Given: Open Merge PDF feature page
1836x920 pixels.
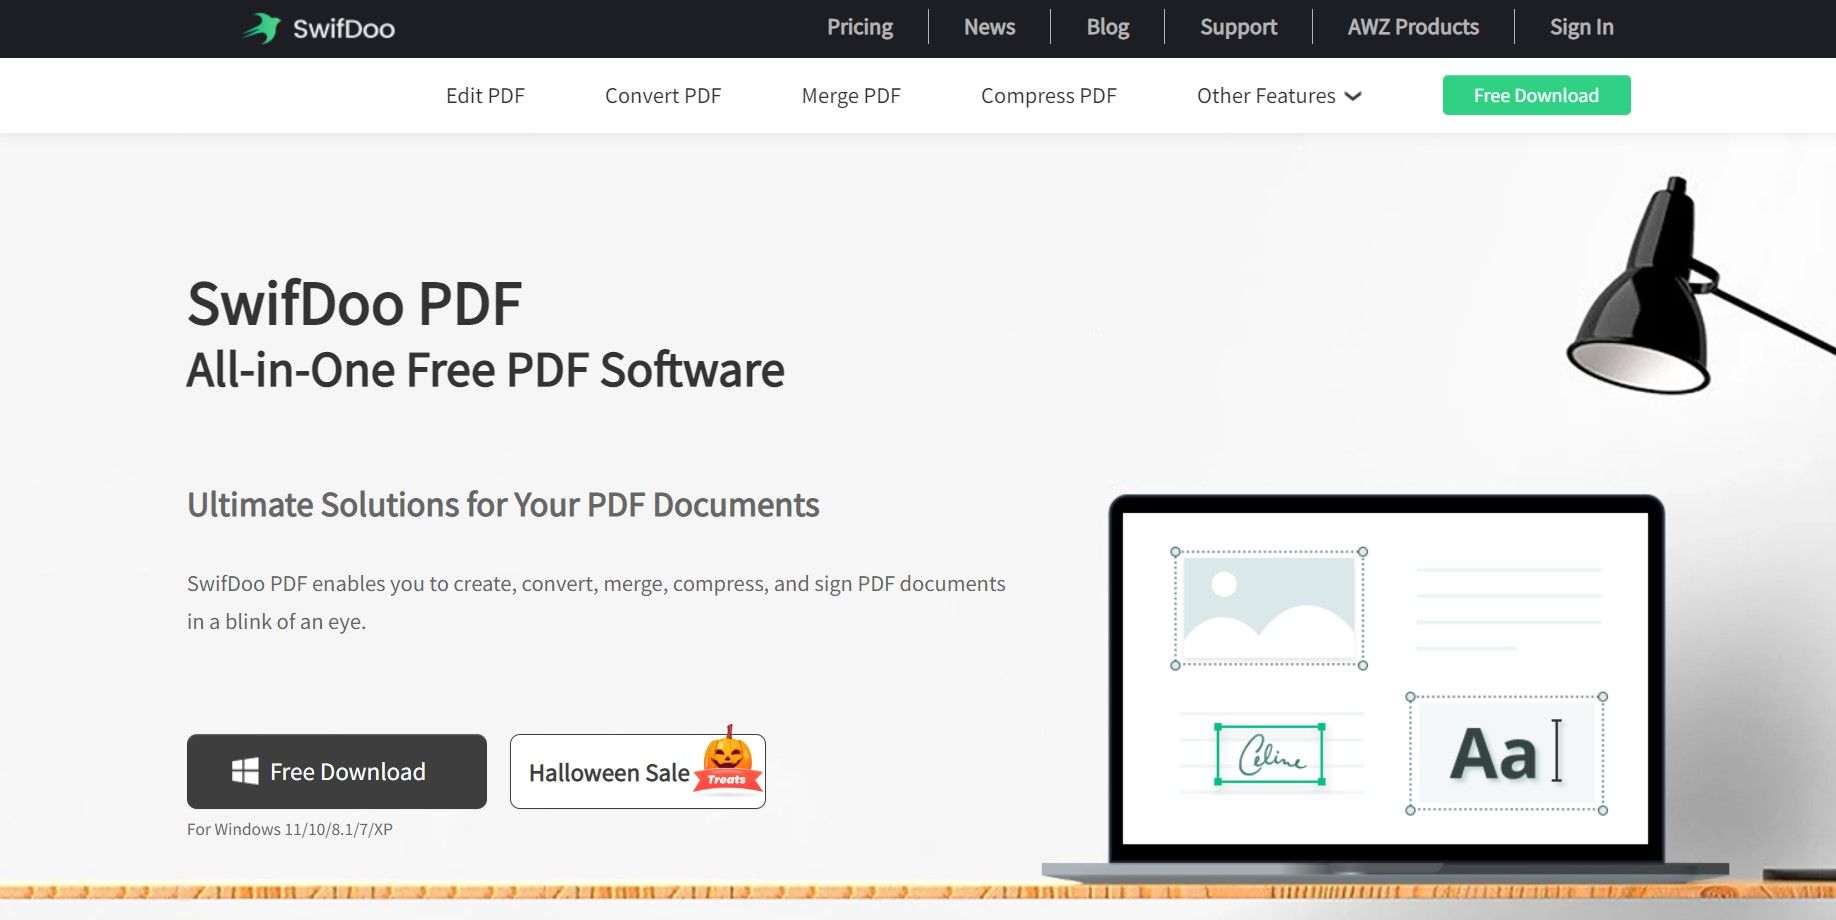Looking at the screenshot, I should coord(851,96).
